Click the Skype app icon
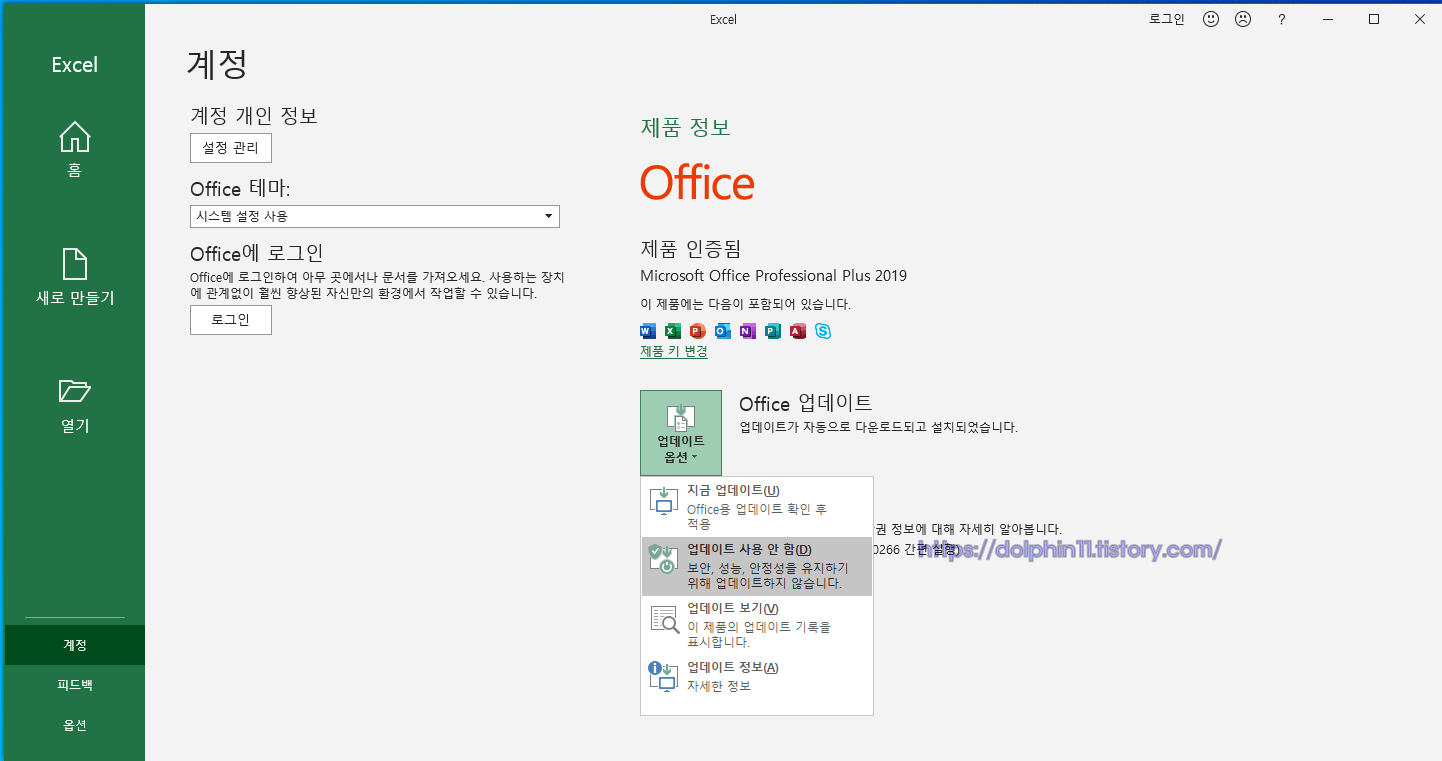The width and height of the screenshot is (1442, 761). click(x=822, y=331)
